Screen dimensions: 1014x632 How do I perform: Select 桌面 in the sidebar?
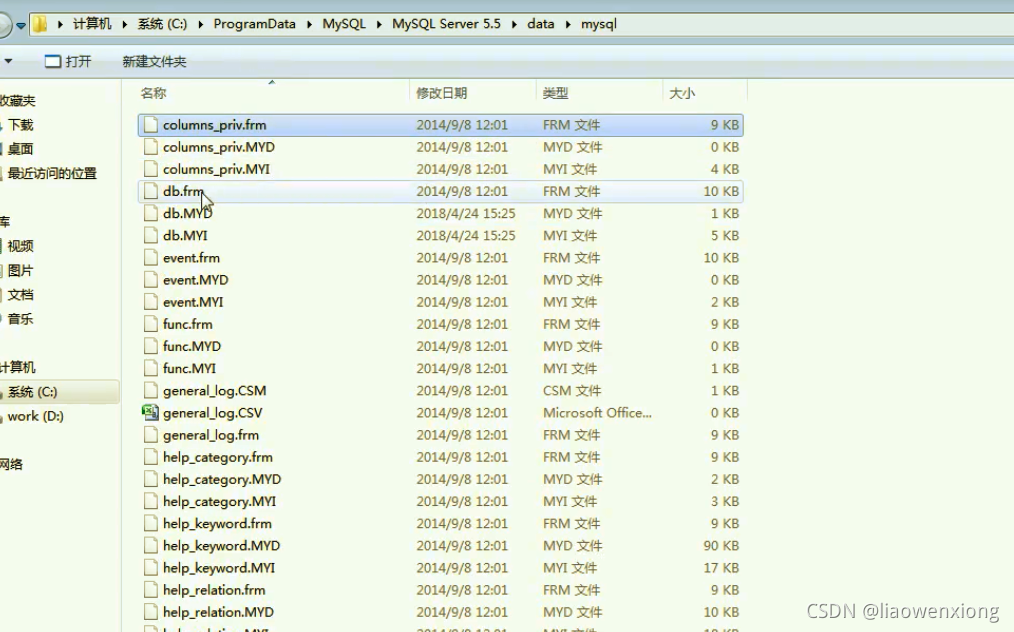20,149
